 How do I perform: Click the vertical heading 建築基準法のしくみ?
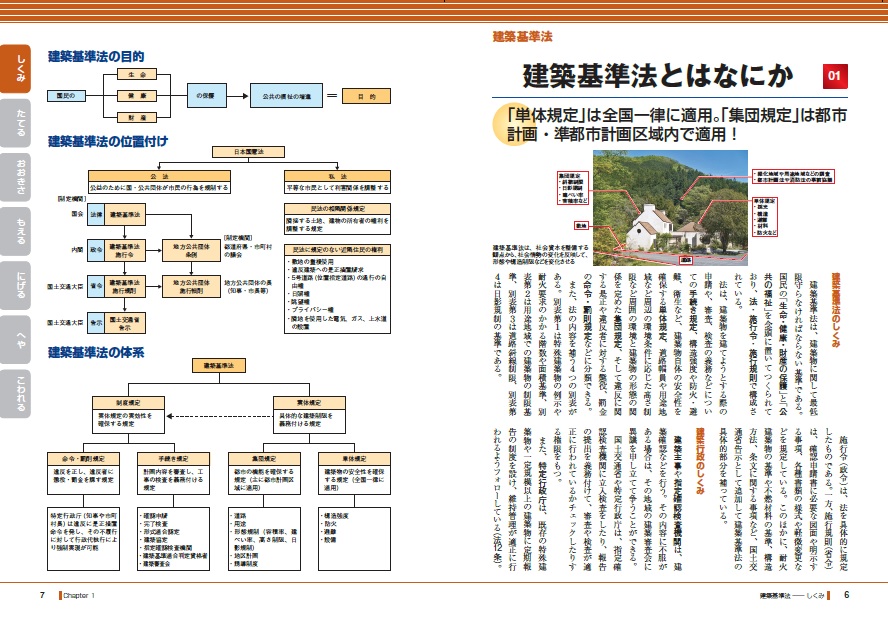tap(835, 309)
